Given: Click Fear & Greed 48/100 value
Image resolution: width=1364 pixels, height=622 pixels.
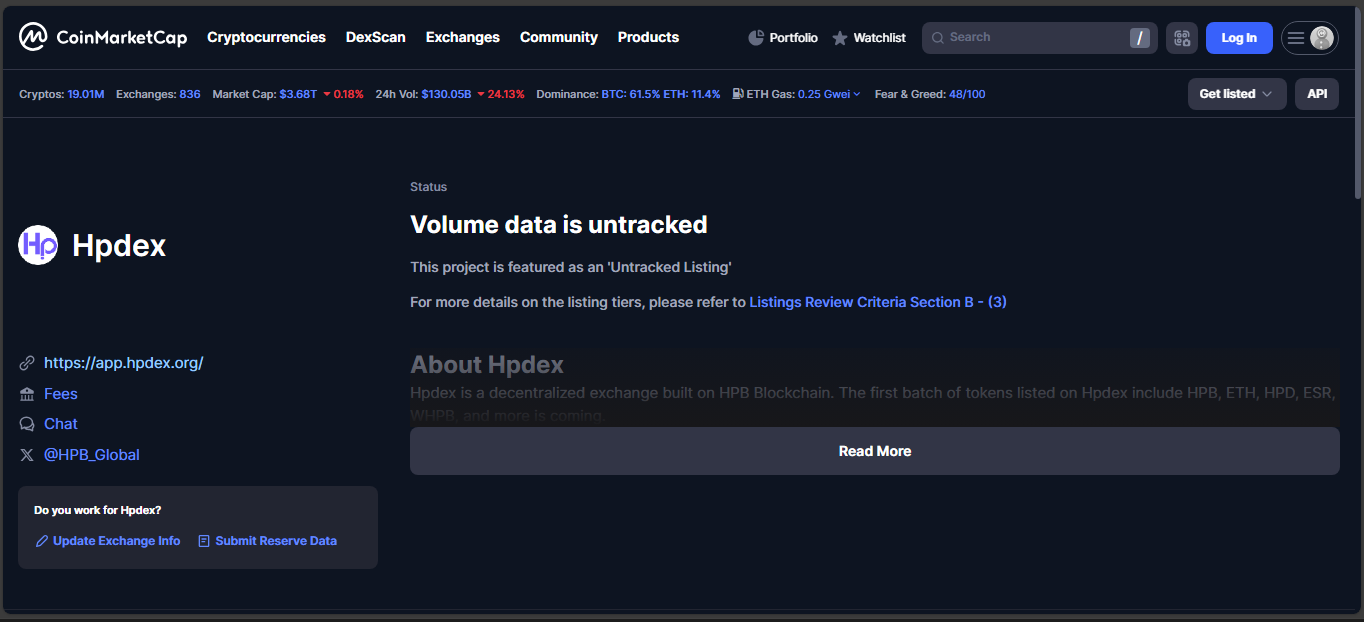Looking at the screenshot, I should pos(967,94).
